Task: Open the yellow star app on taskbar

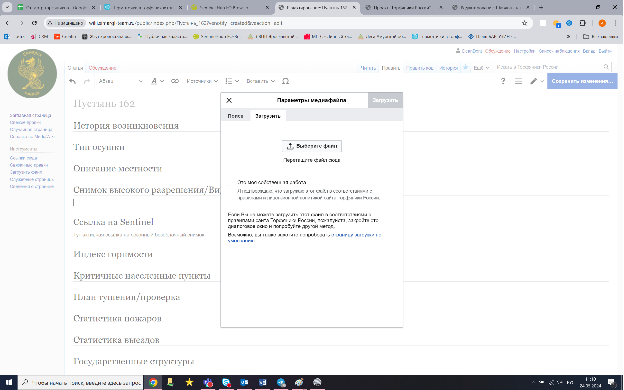Action: (x=189, y=382)
